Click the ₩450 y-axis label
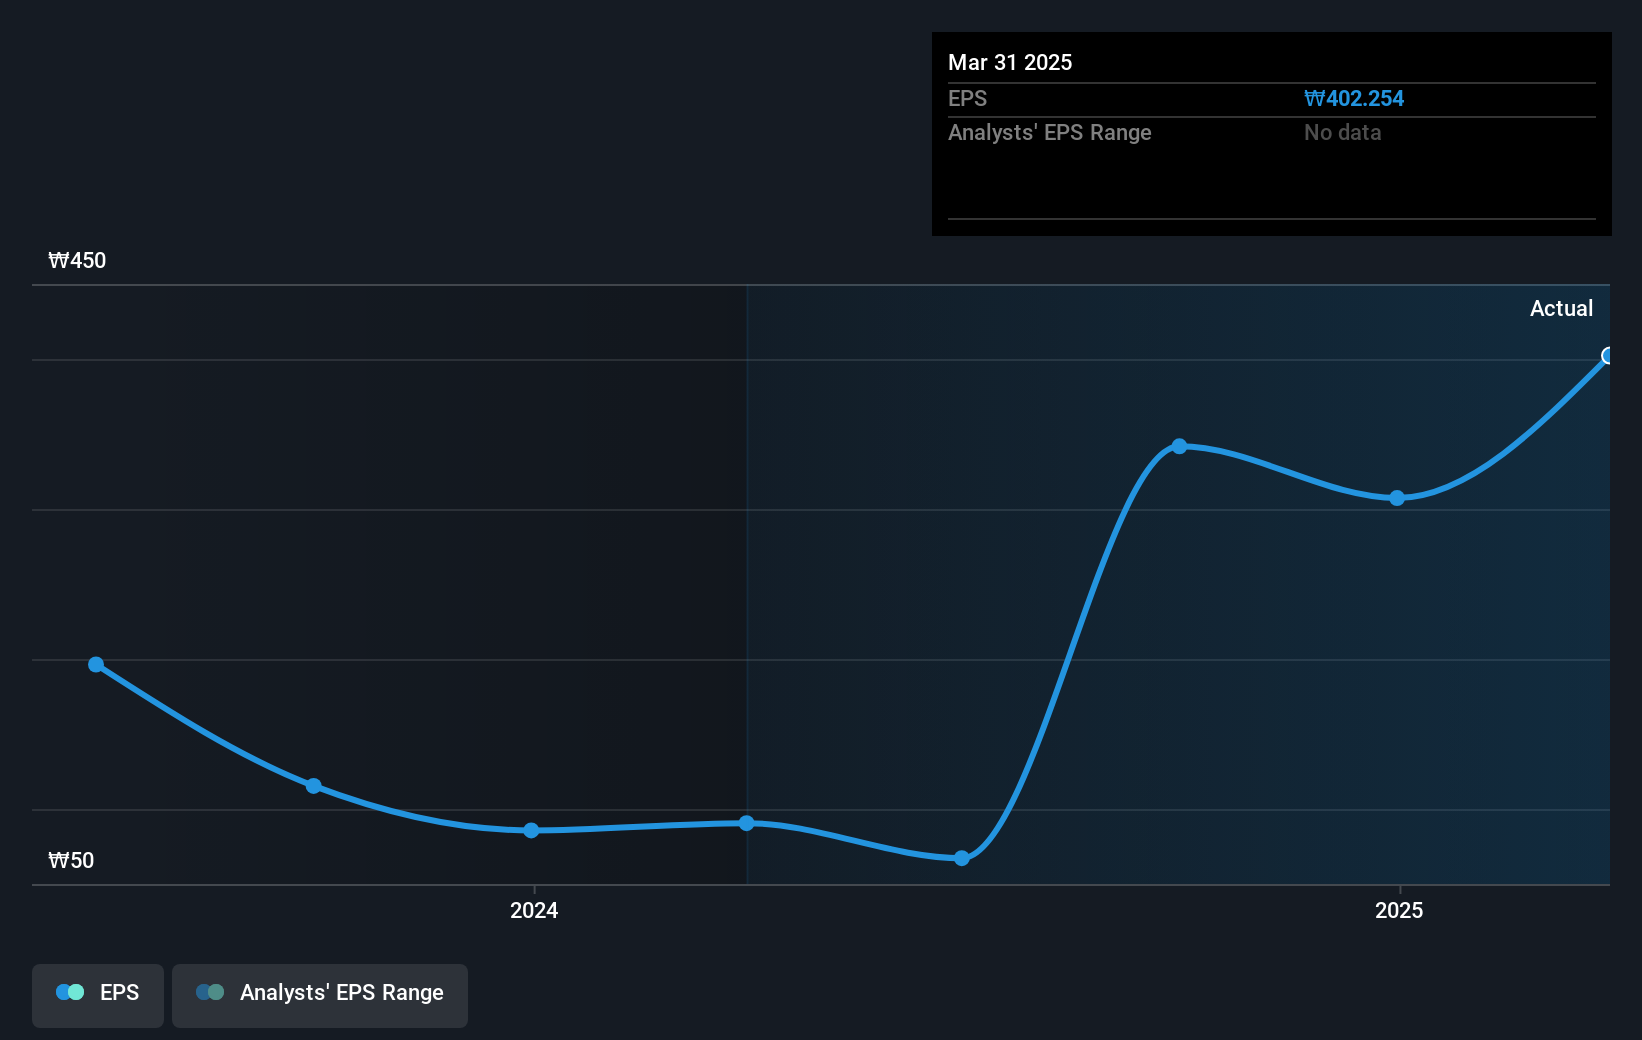 (77, 260)
